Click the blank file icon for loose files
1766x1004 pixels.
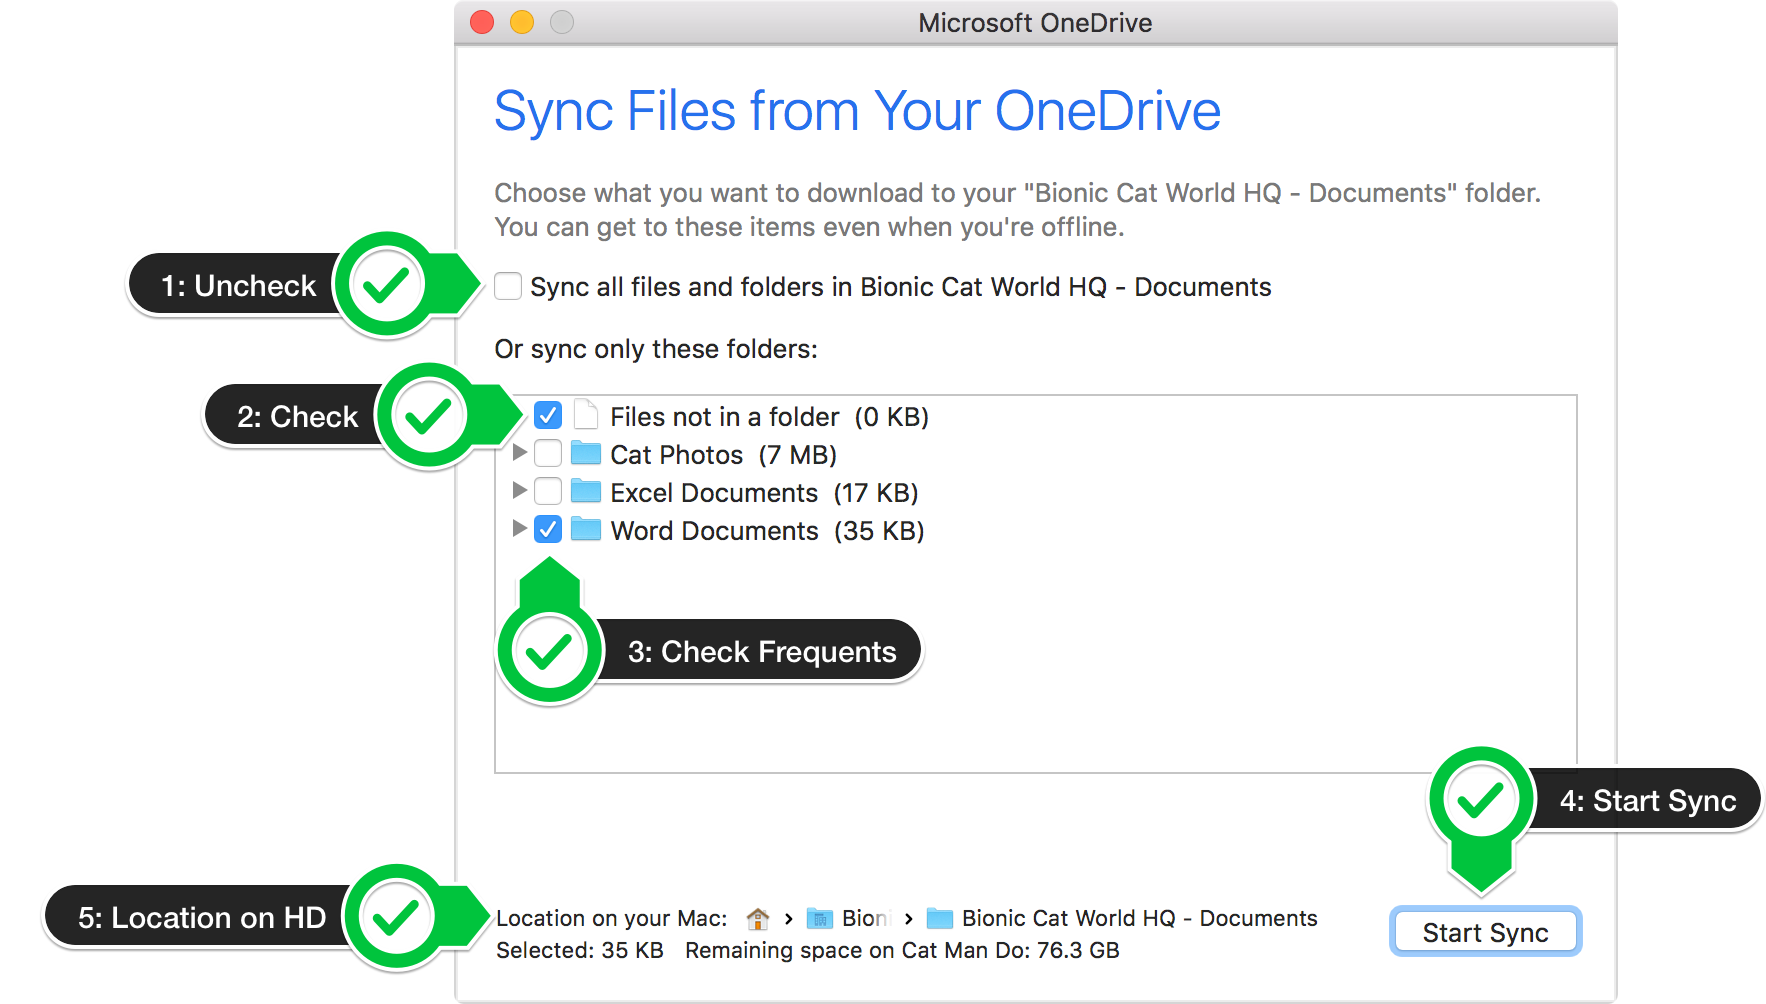[x=586, y=415]
